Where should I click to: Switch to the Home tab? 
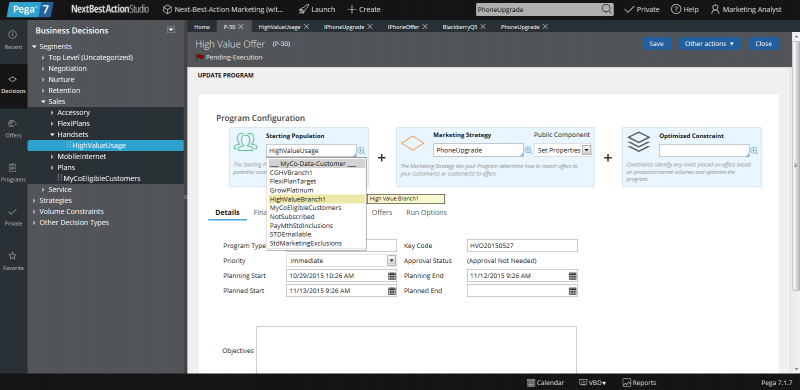point(202,27)
